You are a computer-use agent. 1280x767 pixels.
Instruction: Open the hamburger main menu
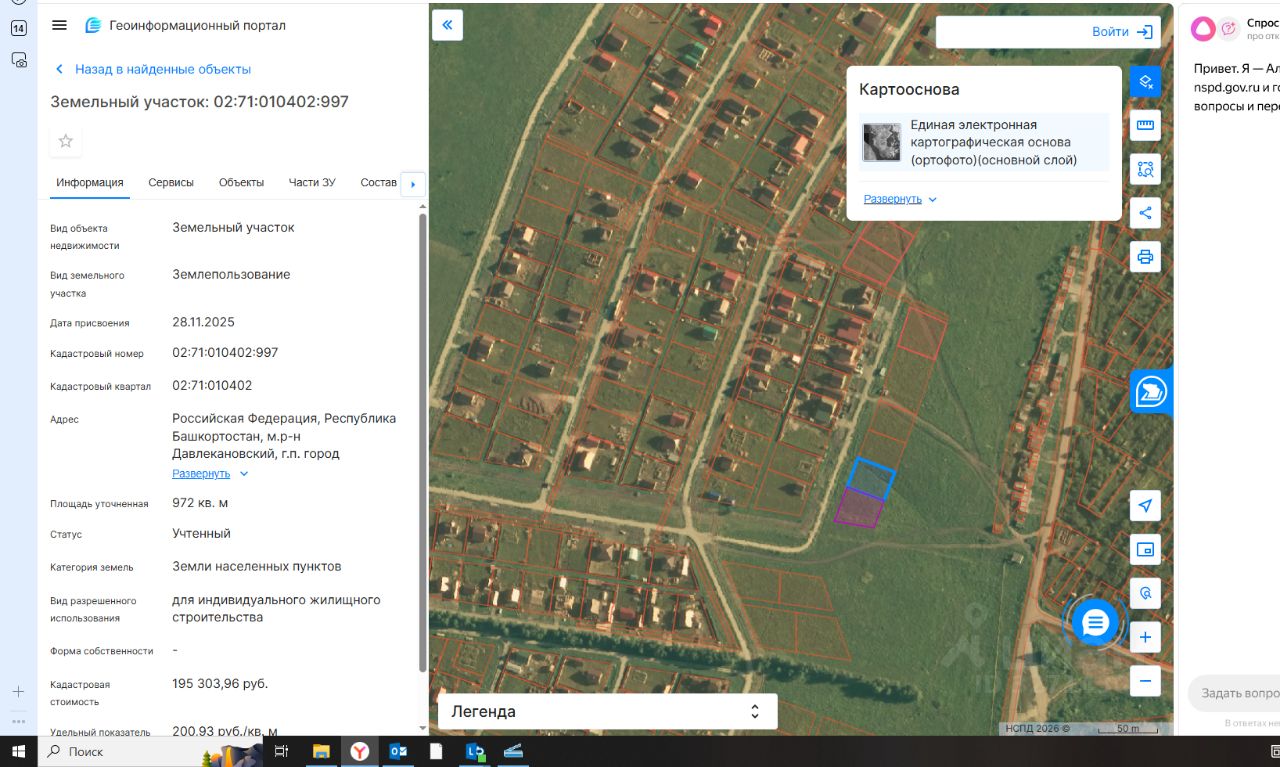click(x=59, y=25)
